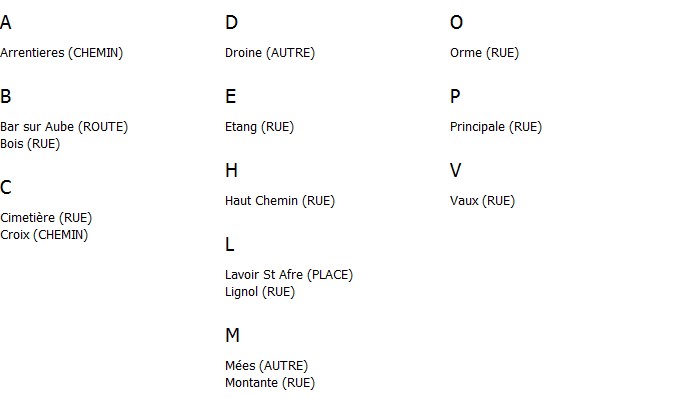The height and width of the screenshot is (399, 675).
Task: Open the Arrentieres (CHEMIN) entry
Action: click(62, 53)
